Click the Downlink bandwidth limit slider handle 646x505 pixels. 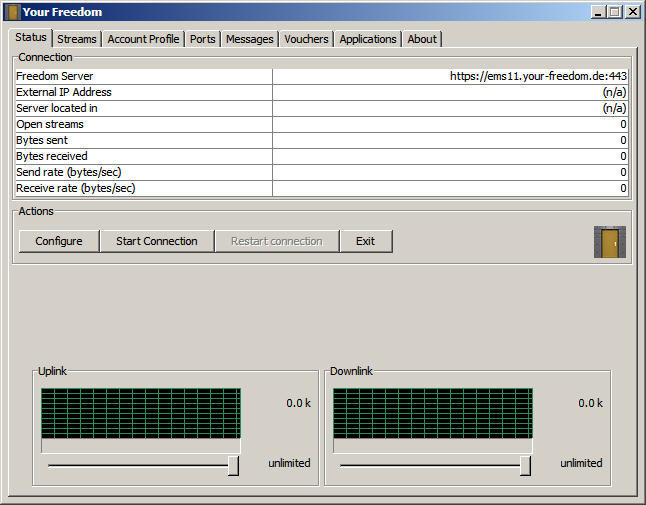525,465
